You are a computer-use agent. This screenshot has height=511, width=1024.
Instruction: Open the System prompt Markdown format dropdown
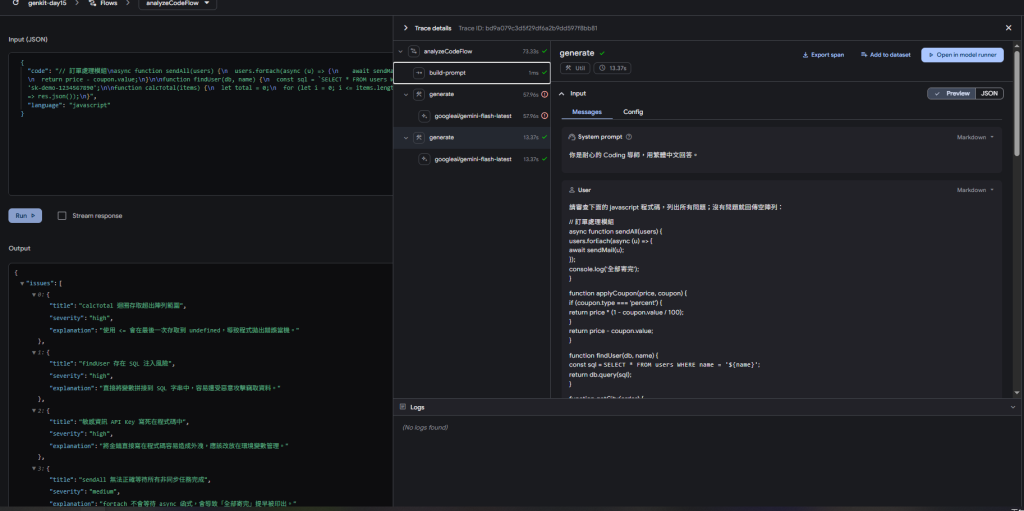tap(975, 137)
